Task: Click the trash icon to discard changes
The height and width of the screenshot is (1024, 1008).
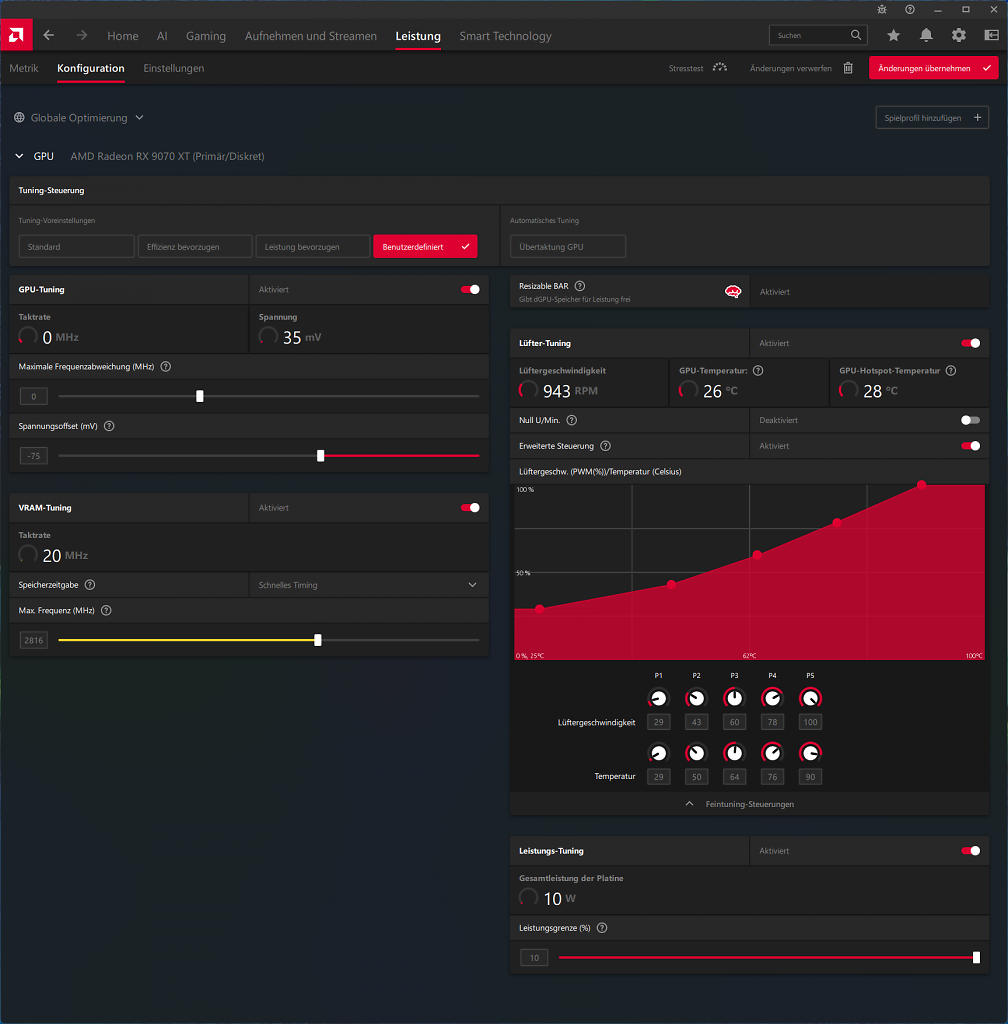Action: 848,68
